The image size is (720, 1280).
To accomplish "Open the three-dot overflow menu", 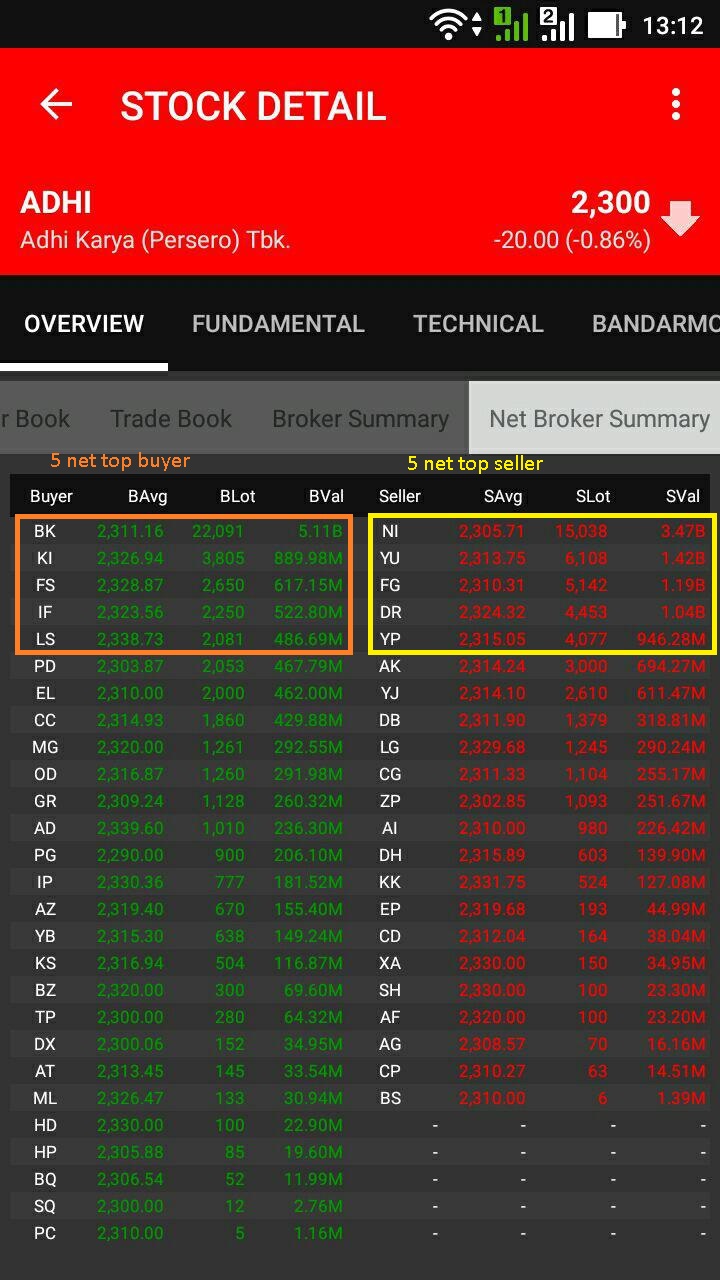I will 676,105.
